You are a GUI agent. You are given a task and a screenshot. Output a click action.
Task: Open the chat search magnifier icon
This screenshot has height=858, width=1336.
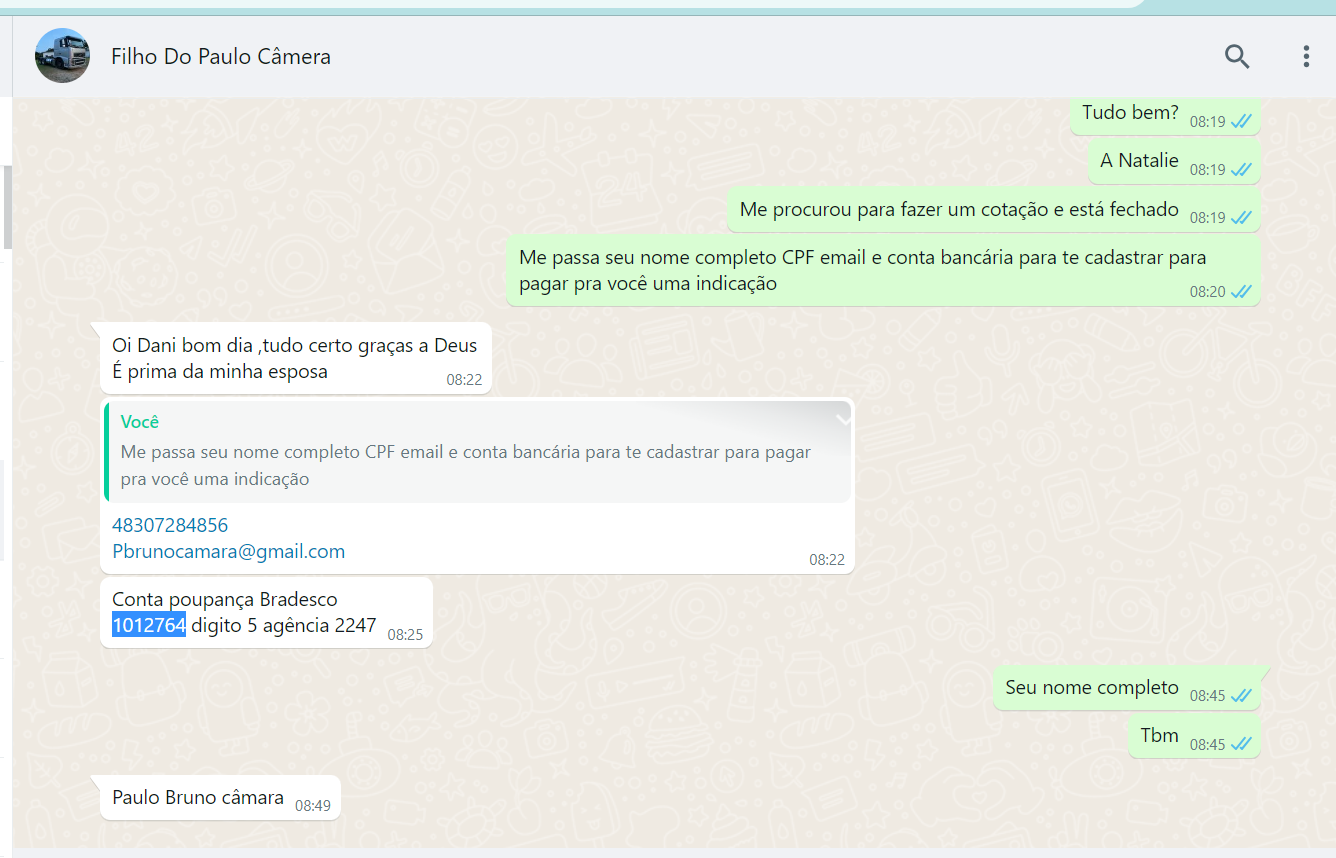[x=1237, y=57]
